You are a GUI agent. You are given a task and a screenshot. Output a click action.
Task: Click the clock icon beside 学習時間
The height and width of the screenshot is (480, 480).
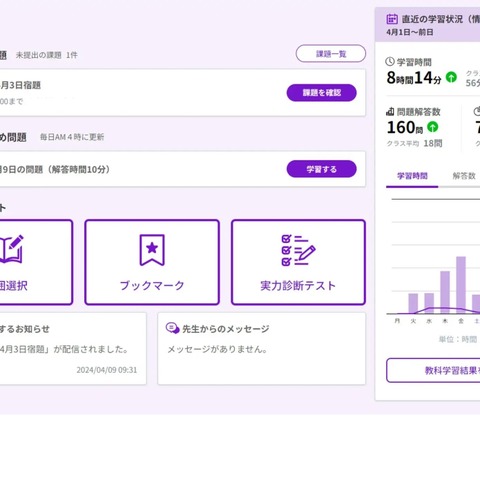390,62
